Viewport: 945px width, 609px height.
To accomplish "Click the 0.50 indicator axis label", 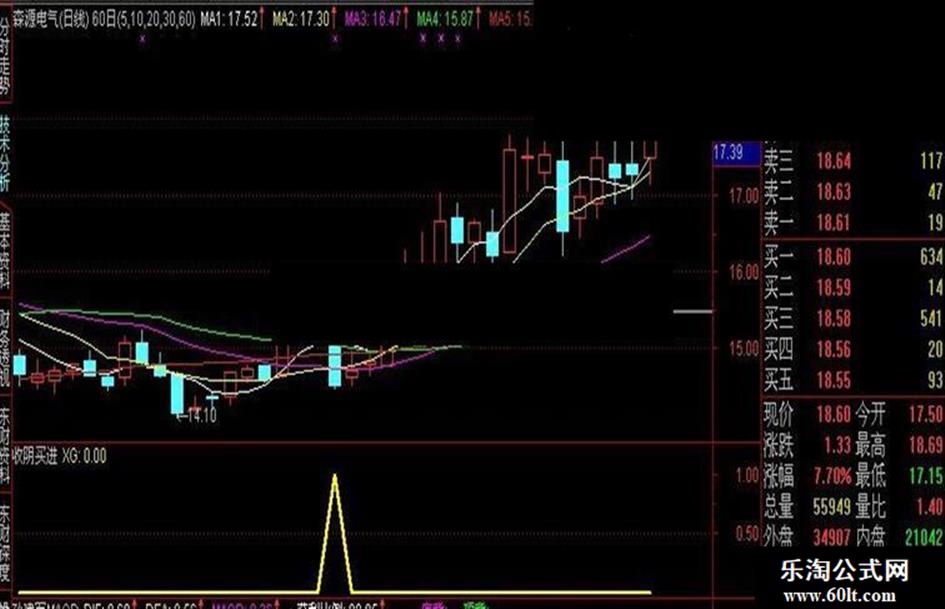I will coord(747,534).
